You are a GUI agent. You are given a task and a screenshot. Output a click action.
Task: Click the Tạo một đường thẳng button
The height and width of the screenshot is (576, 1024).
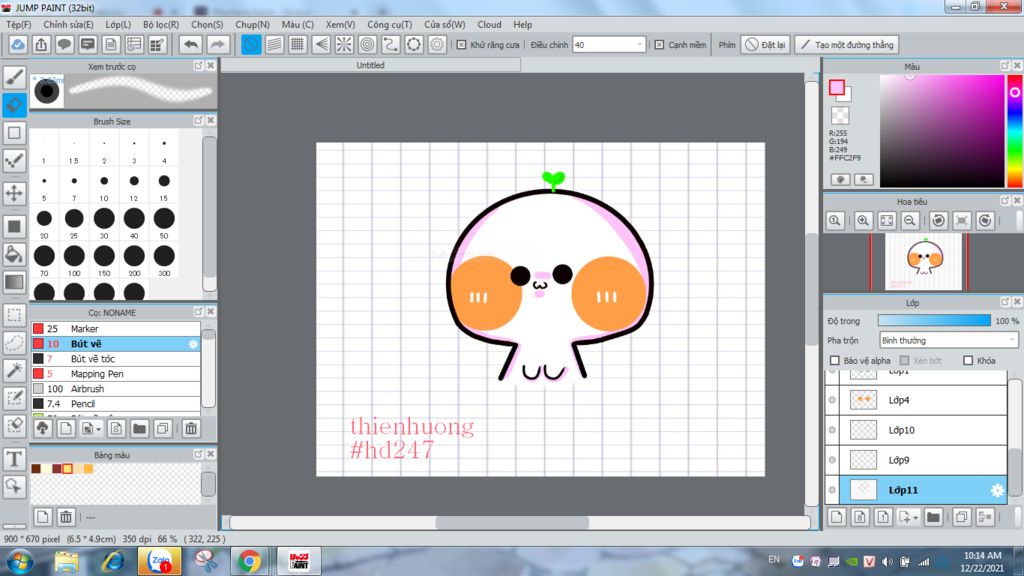click(847, 45)
